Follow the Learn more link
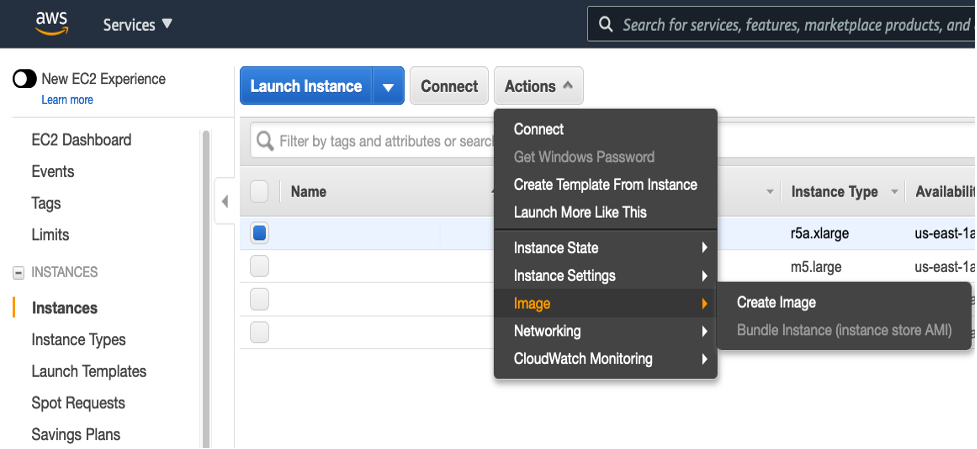The height and width of the screenshot is (449, 977). pyautogui.click(x=67, y=100)
